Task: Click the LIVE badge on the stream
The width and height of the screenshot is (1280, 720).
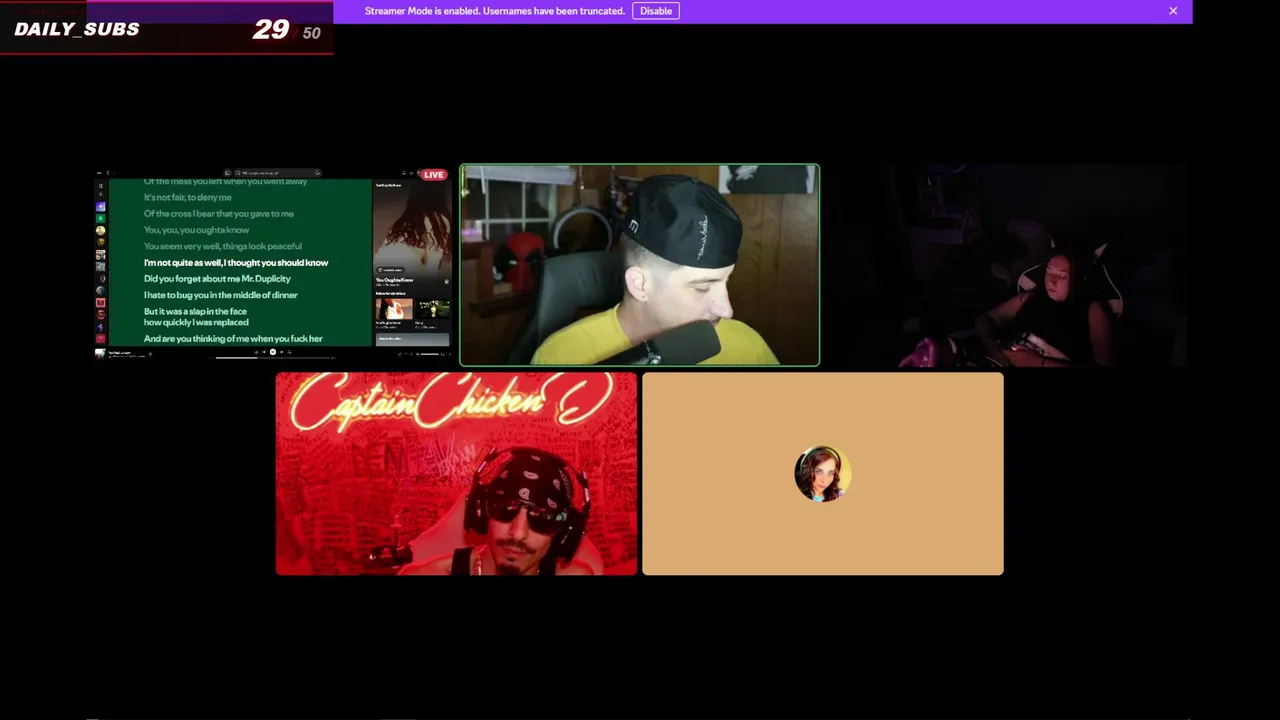Action: (x=433, y=175)
